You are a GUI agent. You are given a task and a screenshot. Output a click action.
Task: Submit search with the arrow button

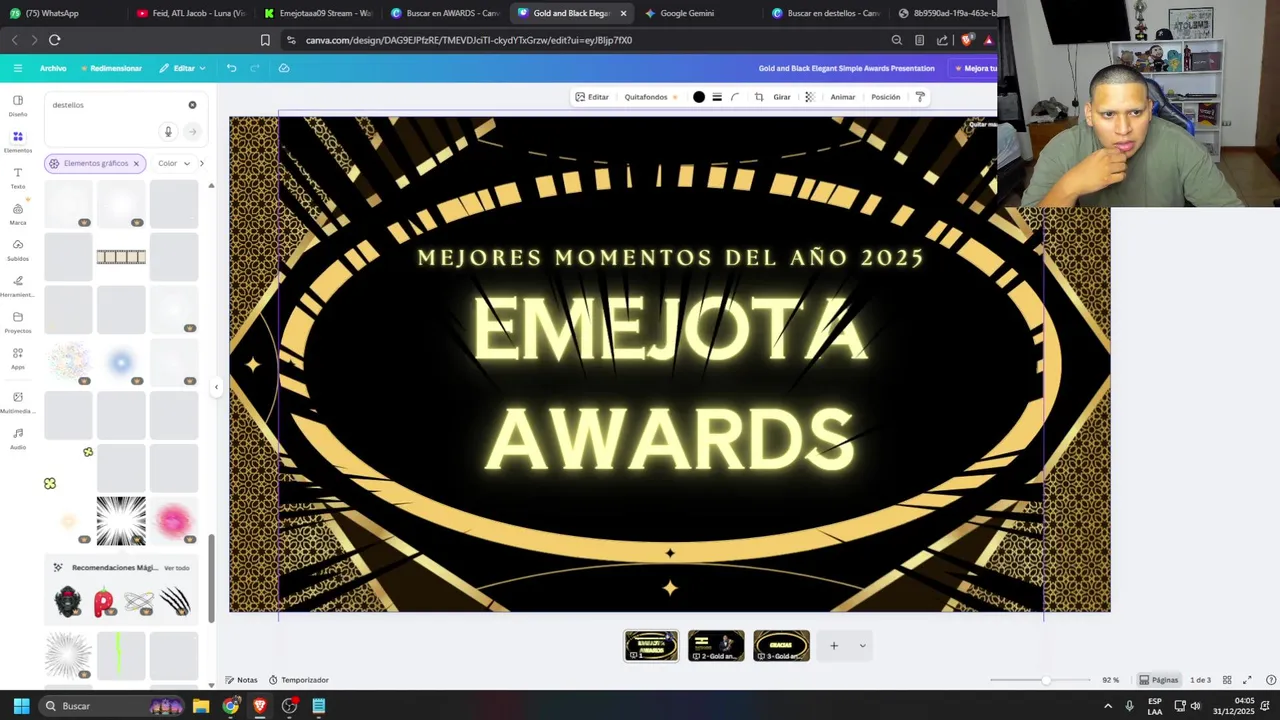coord(192,131)
